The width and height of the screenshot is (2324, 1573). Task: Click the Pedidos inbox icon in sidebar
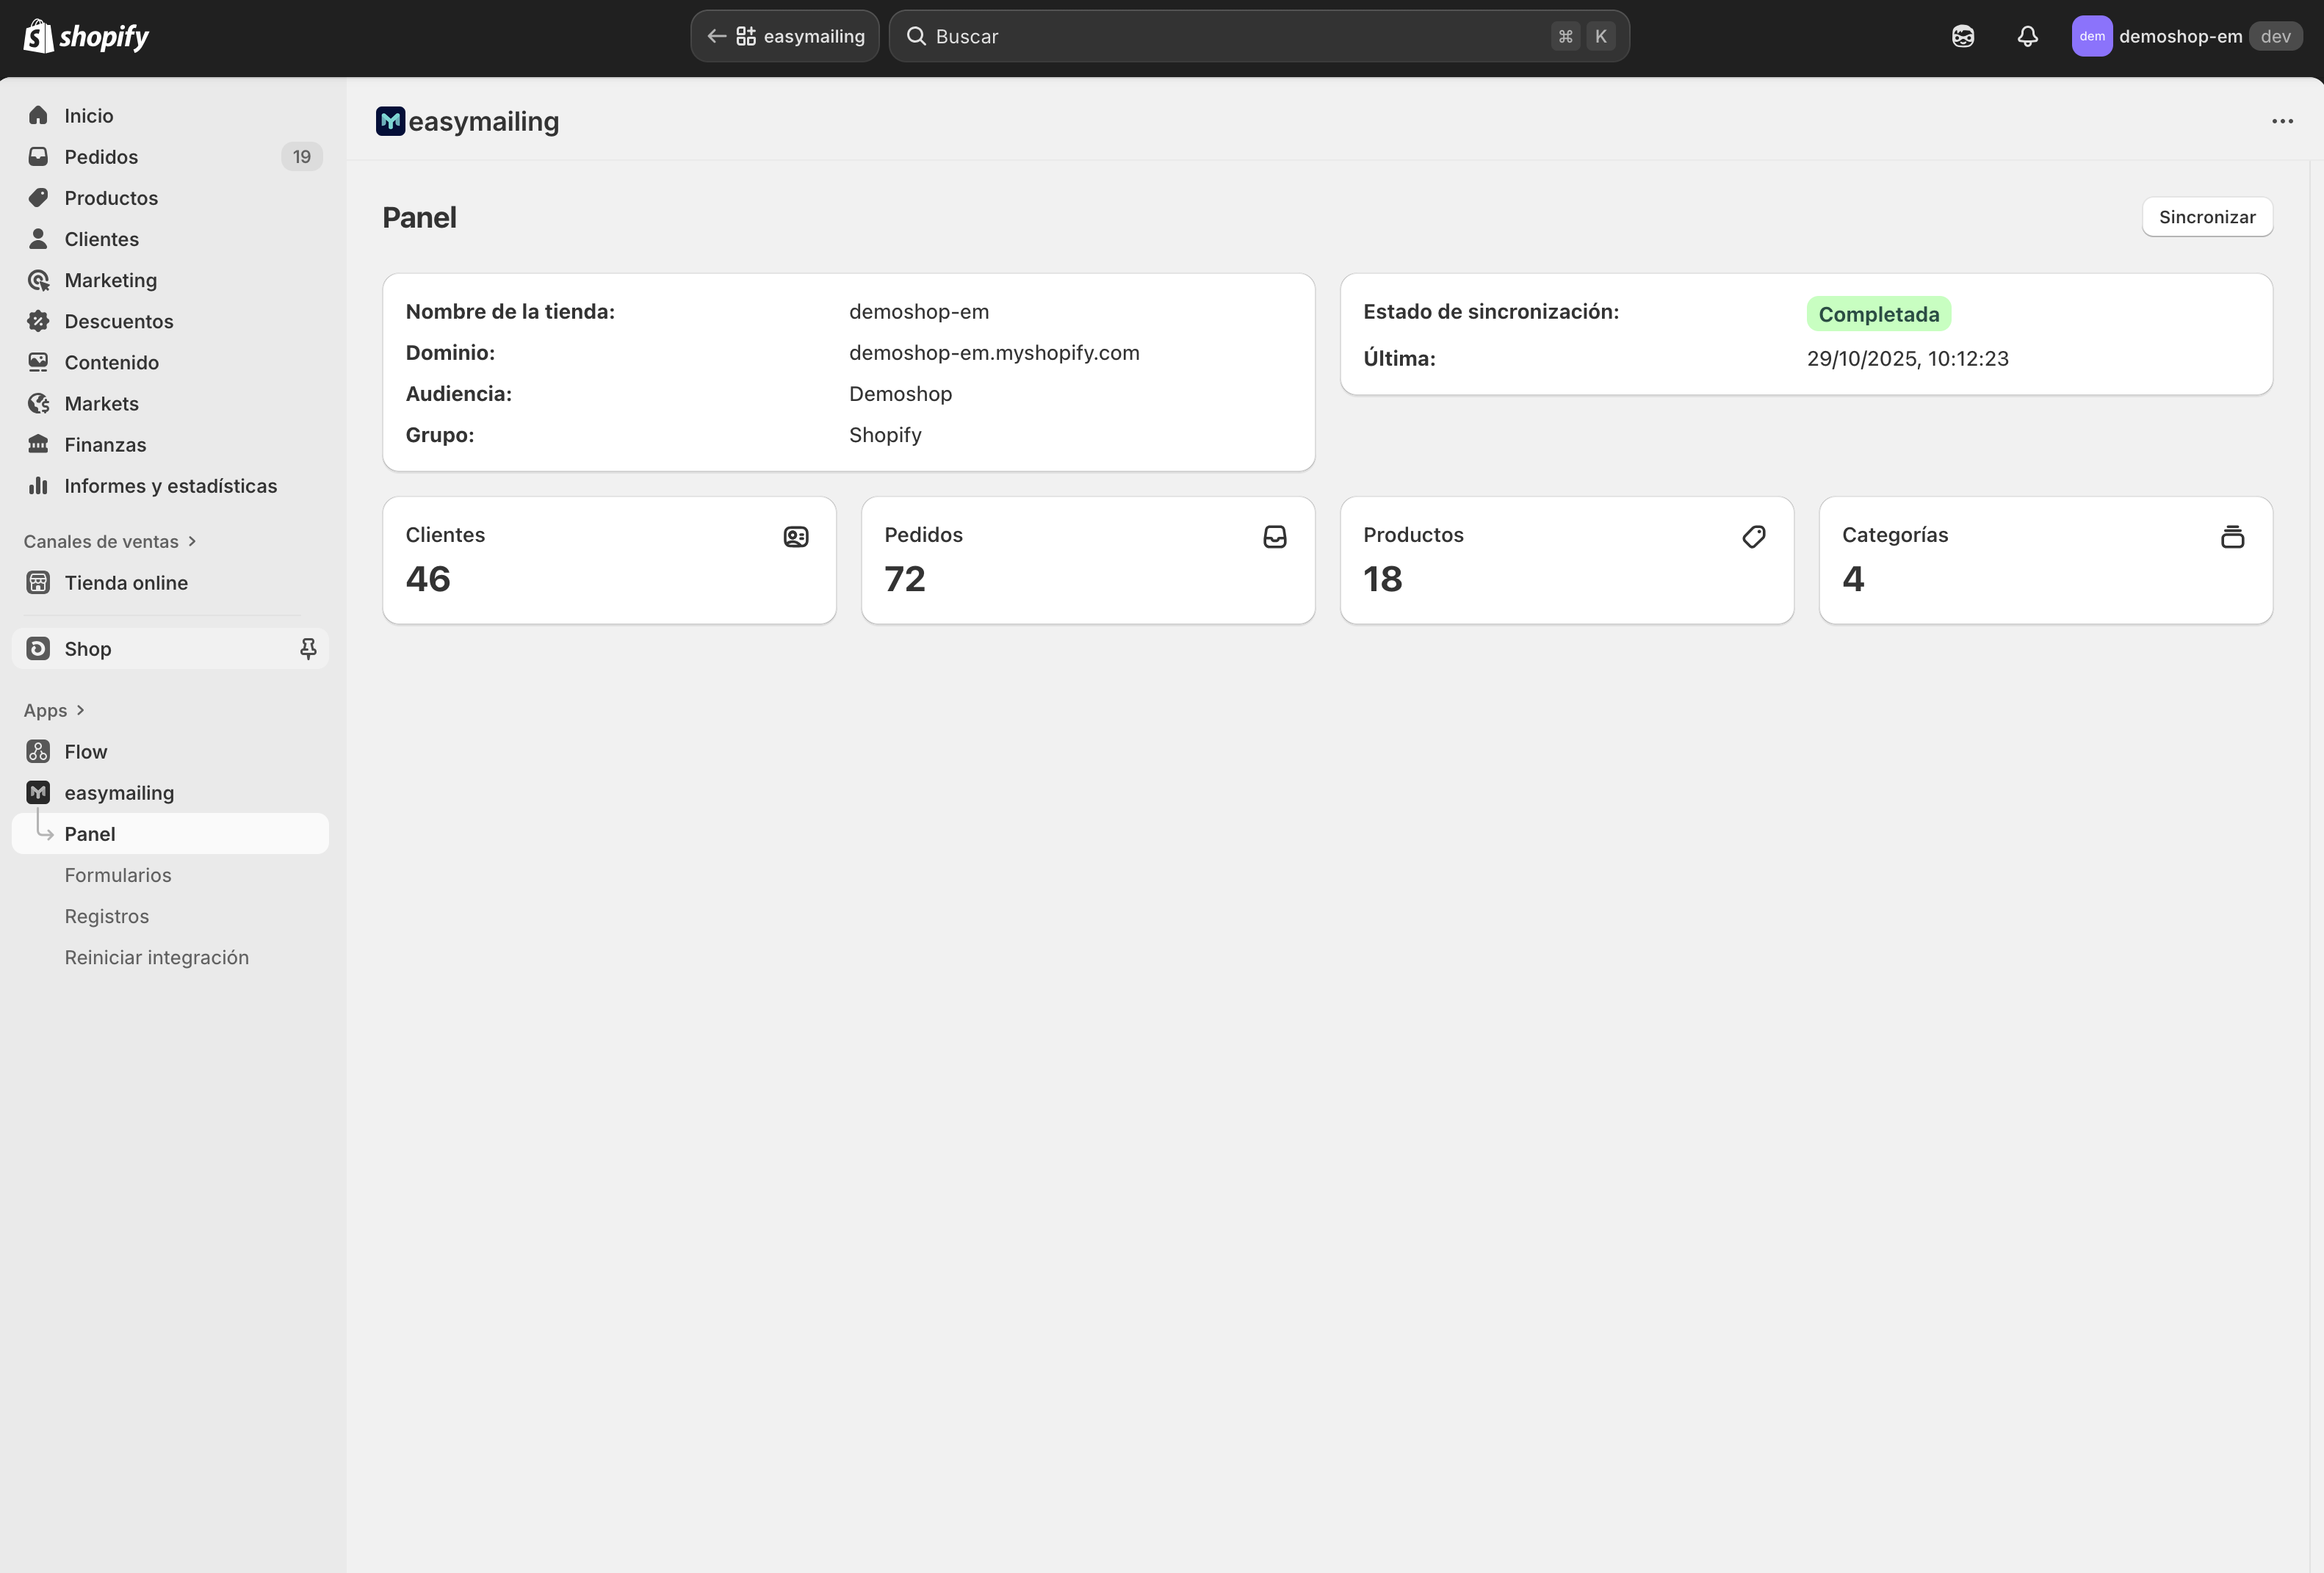tap(38, 156)
